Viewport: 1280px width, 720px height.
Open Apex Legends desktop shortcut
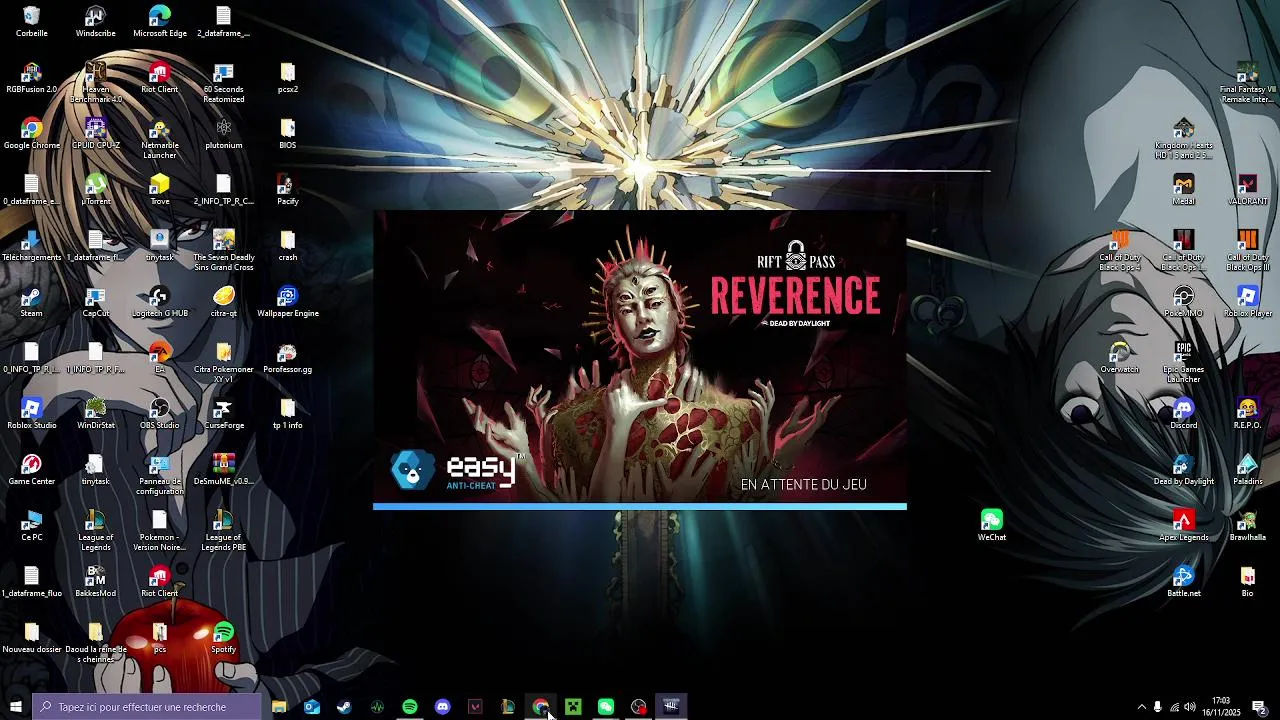(1184, 526)
